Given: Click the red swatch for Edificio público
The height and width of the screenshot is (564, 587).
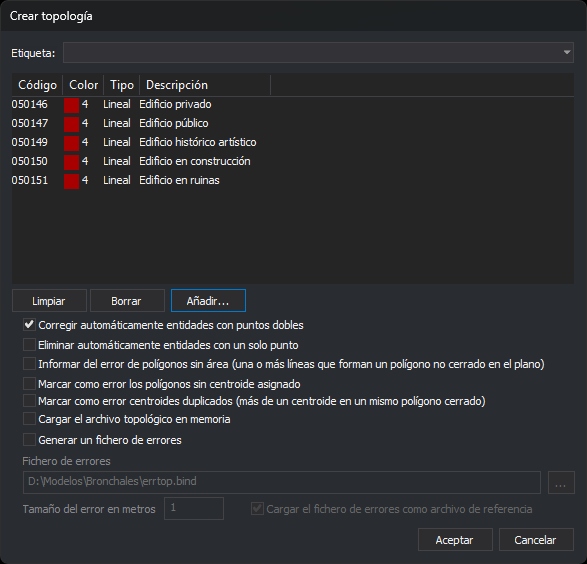Looking at the screenshot, I should coord(71,124).
